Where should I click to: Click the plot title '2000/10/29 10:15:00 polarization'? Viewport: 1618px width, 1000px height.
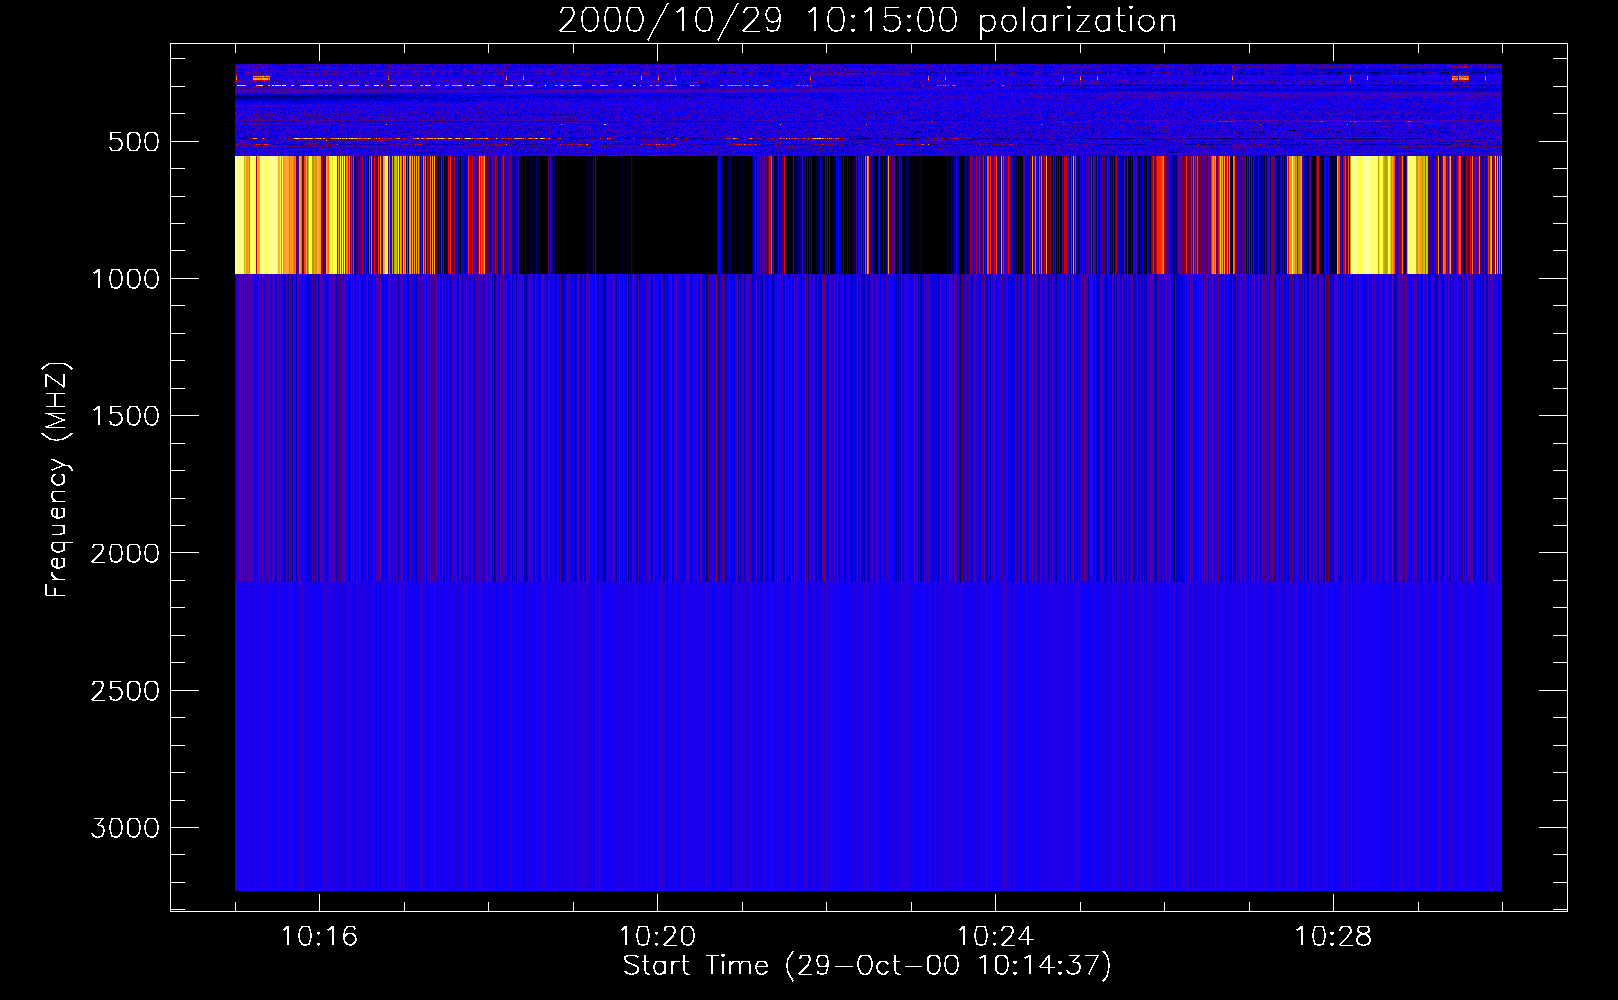867,20
